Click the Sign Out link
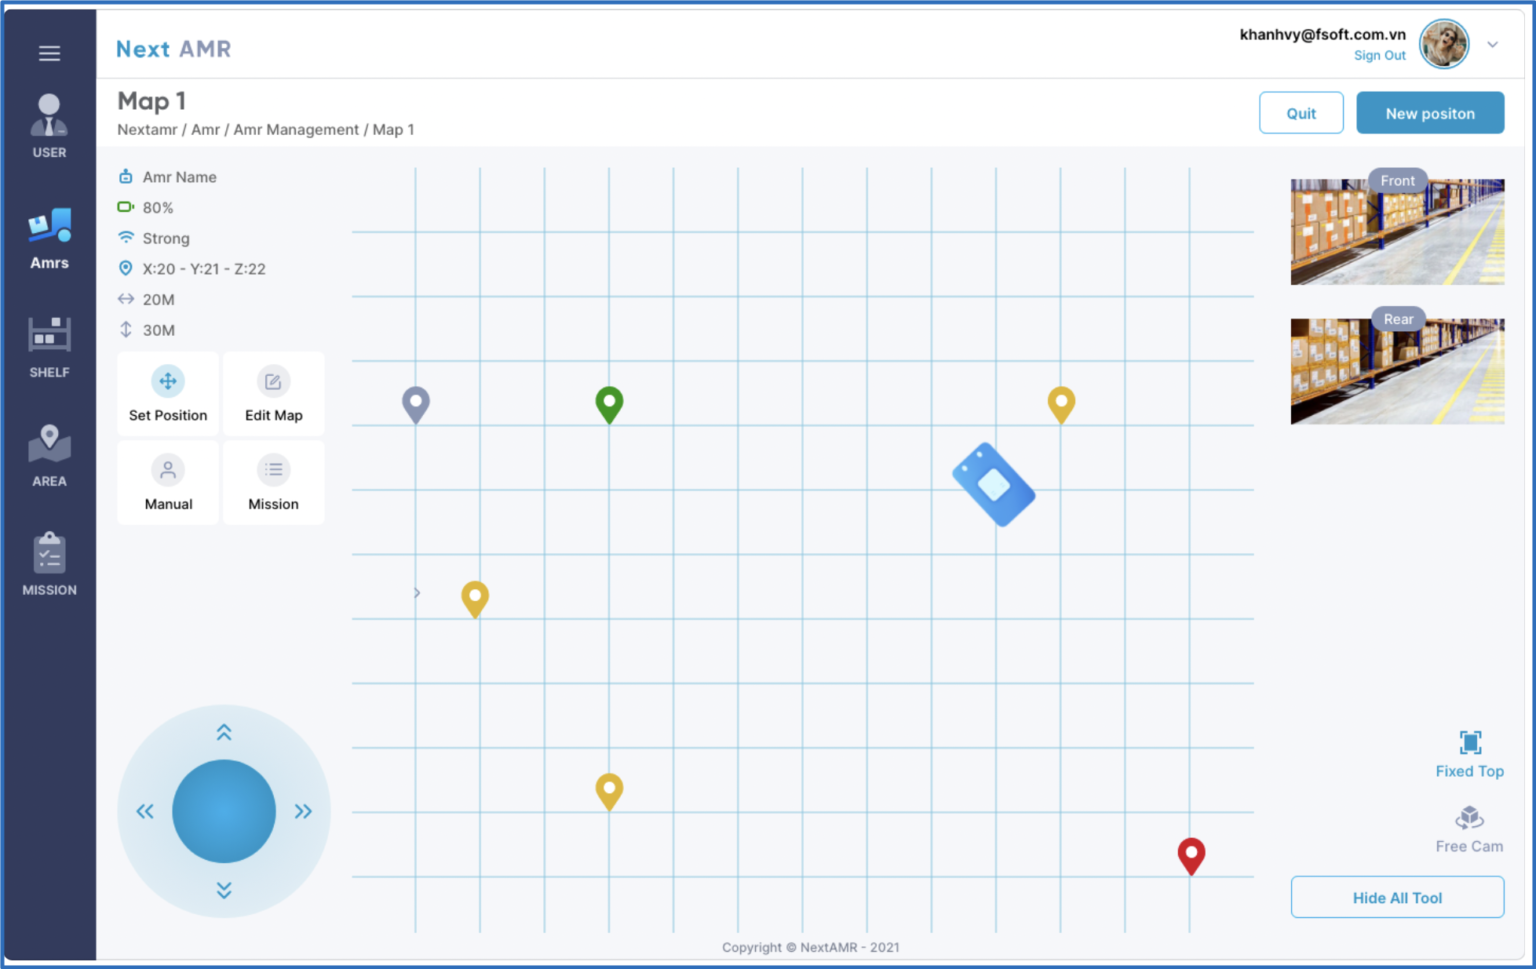The height and width of the screenshot is (969, 1536). [x=1379, y=56]
